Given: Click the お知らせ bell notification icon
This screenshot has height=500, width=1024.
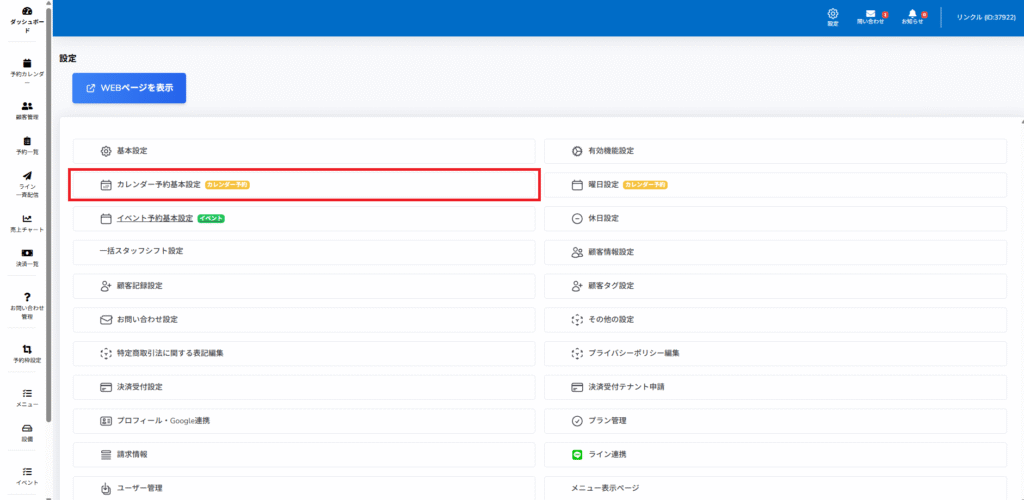Looking at the screenshot, I should 912,14.
